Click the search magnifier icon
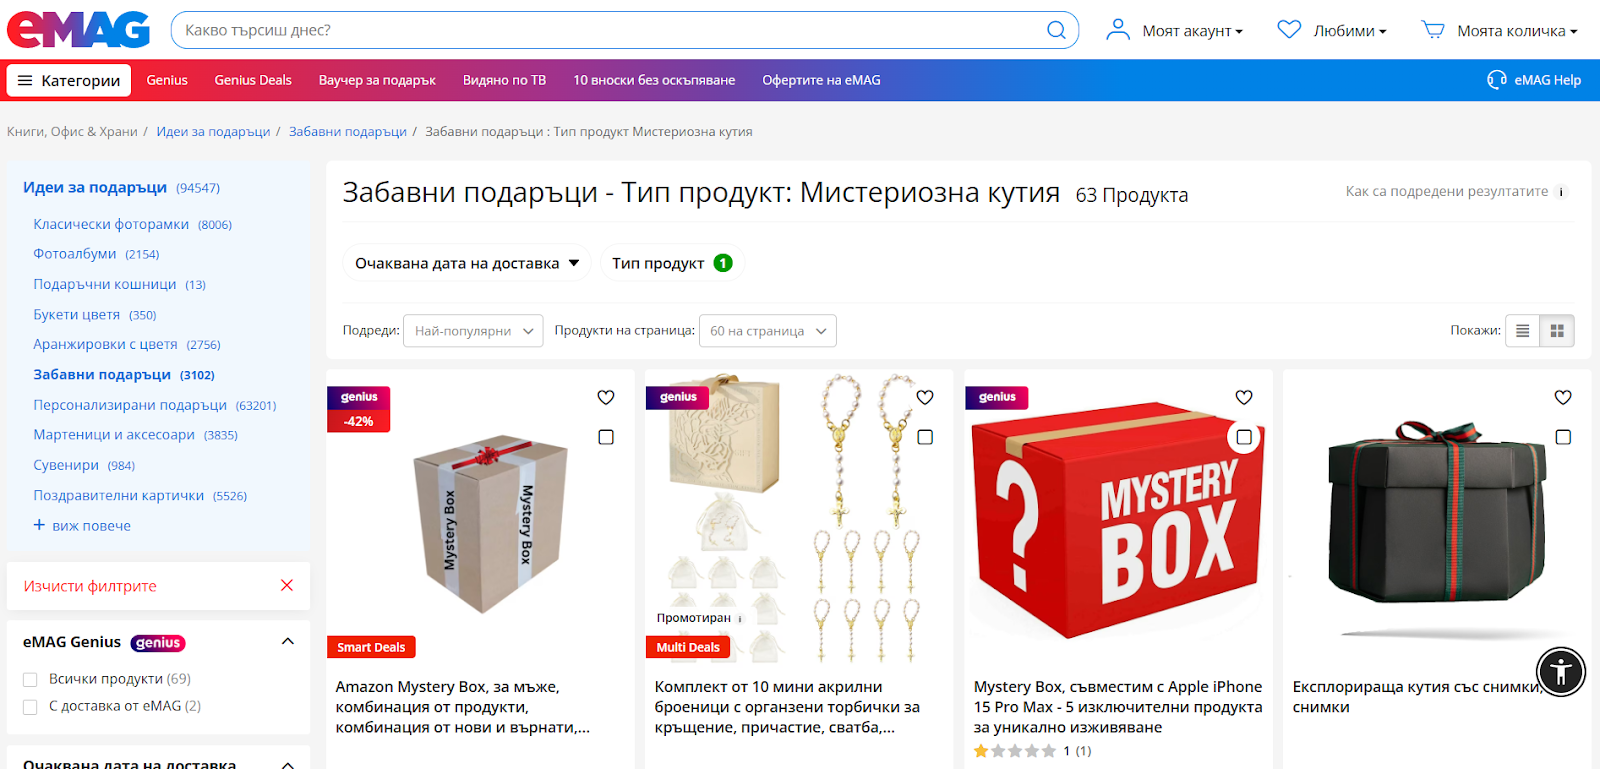The width and height of the screenshot is (1600, 769). pyautogui.click(x=1056, y=30)
